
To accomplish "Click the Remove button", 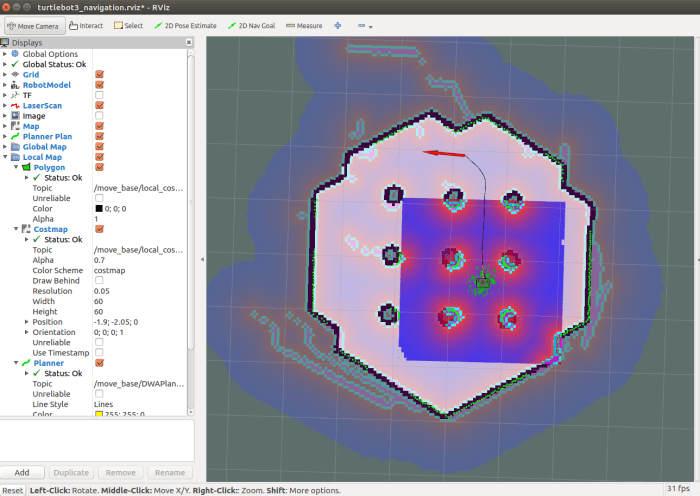I will (x=121, y=472).
